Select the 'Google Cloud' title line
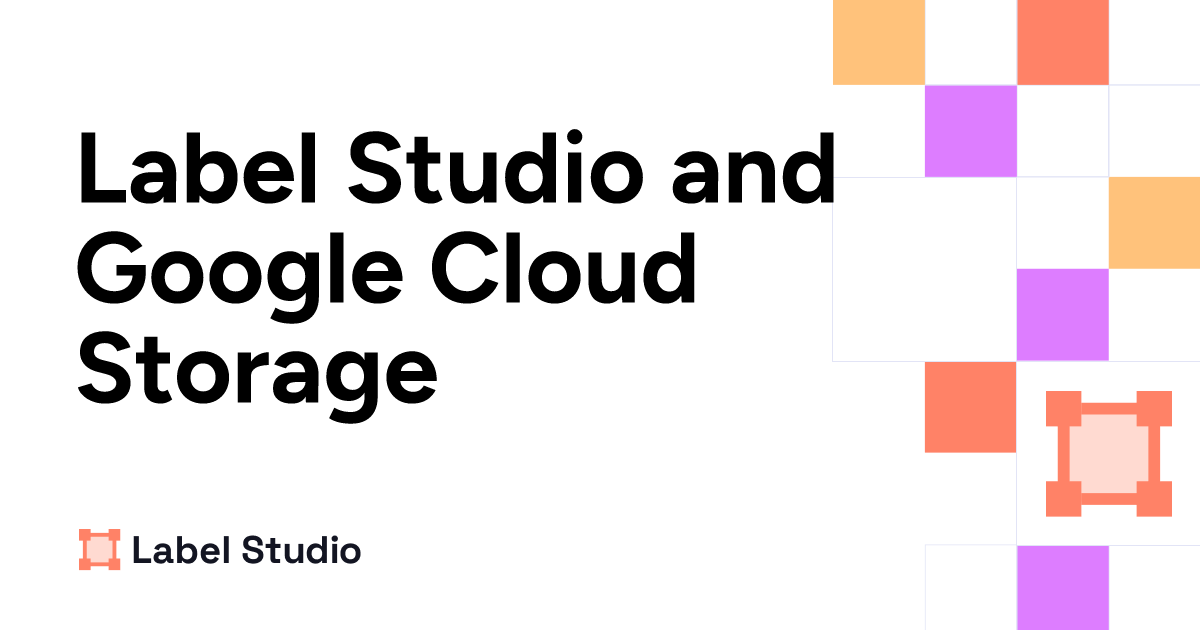 390,268
